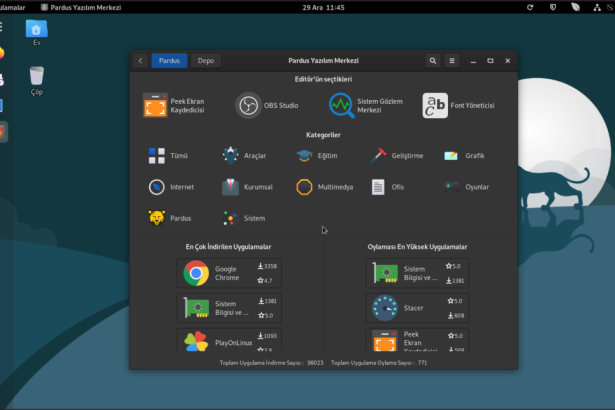
Task: Select the Sistem category
Action: (x=244, y=218)
